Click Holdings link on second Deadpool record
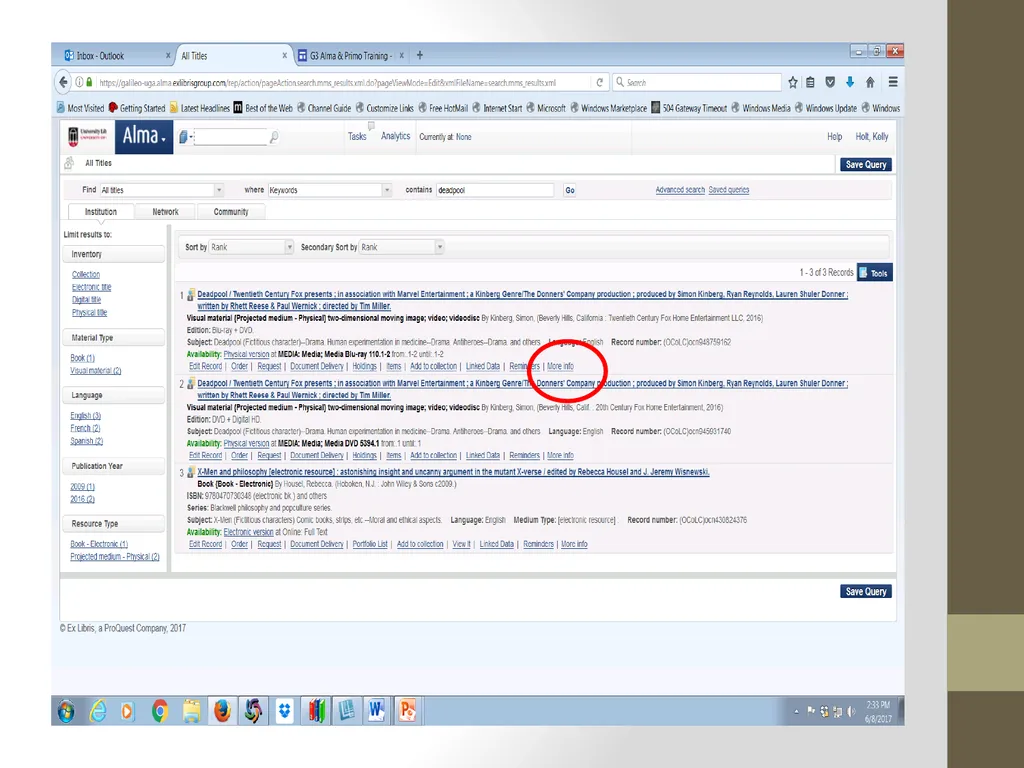 [364, 455]
